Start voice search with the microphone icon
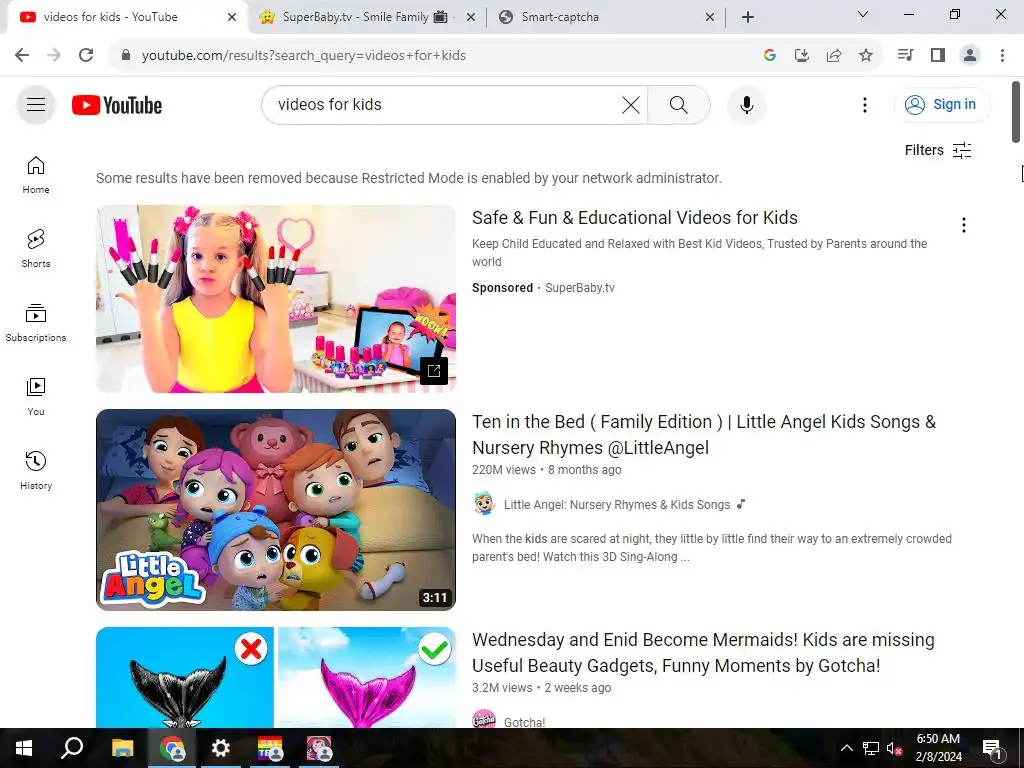The image size is (1024, 768). [746, 104]
